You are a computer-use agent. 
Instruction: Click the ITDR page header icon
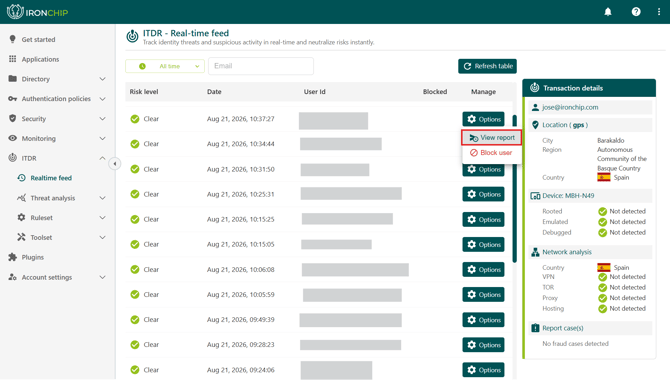pyautogui.click(x=132, y=36)
